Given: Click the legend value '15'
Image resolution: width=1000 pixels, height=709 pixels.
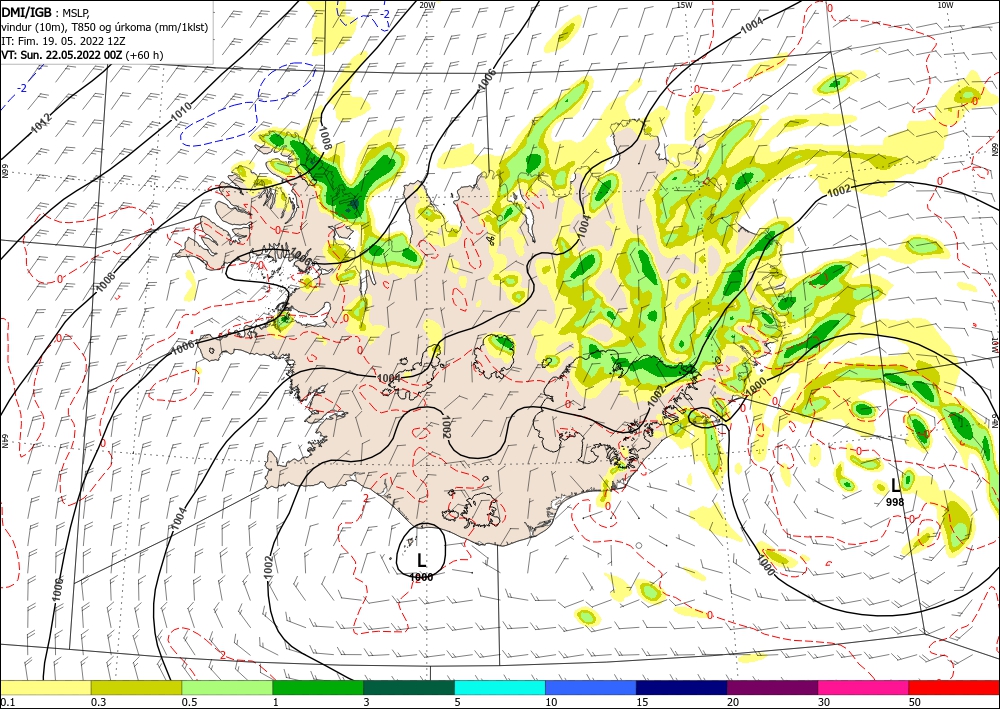Looking at the screenshot, I should click(x=642, y=702).
